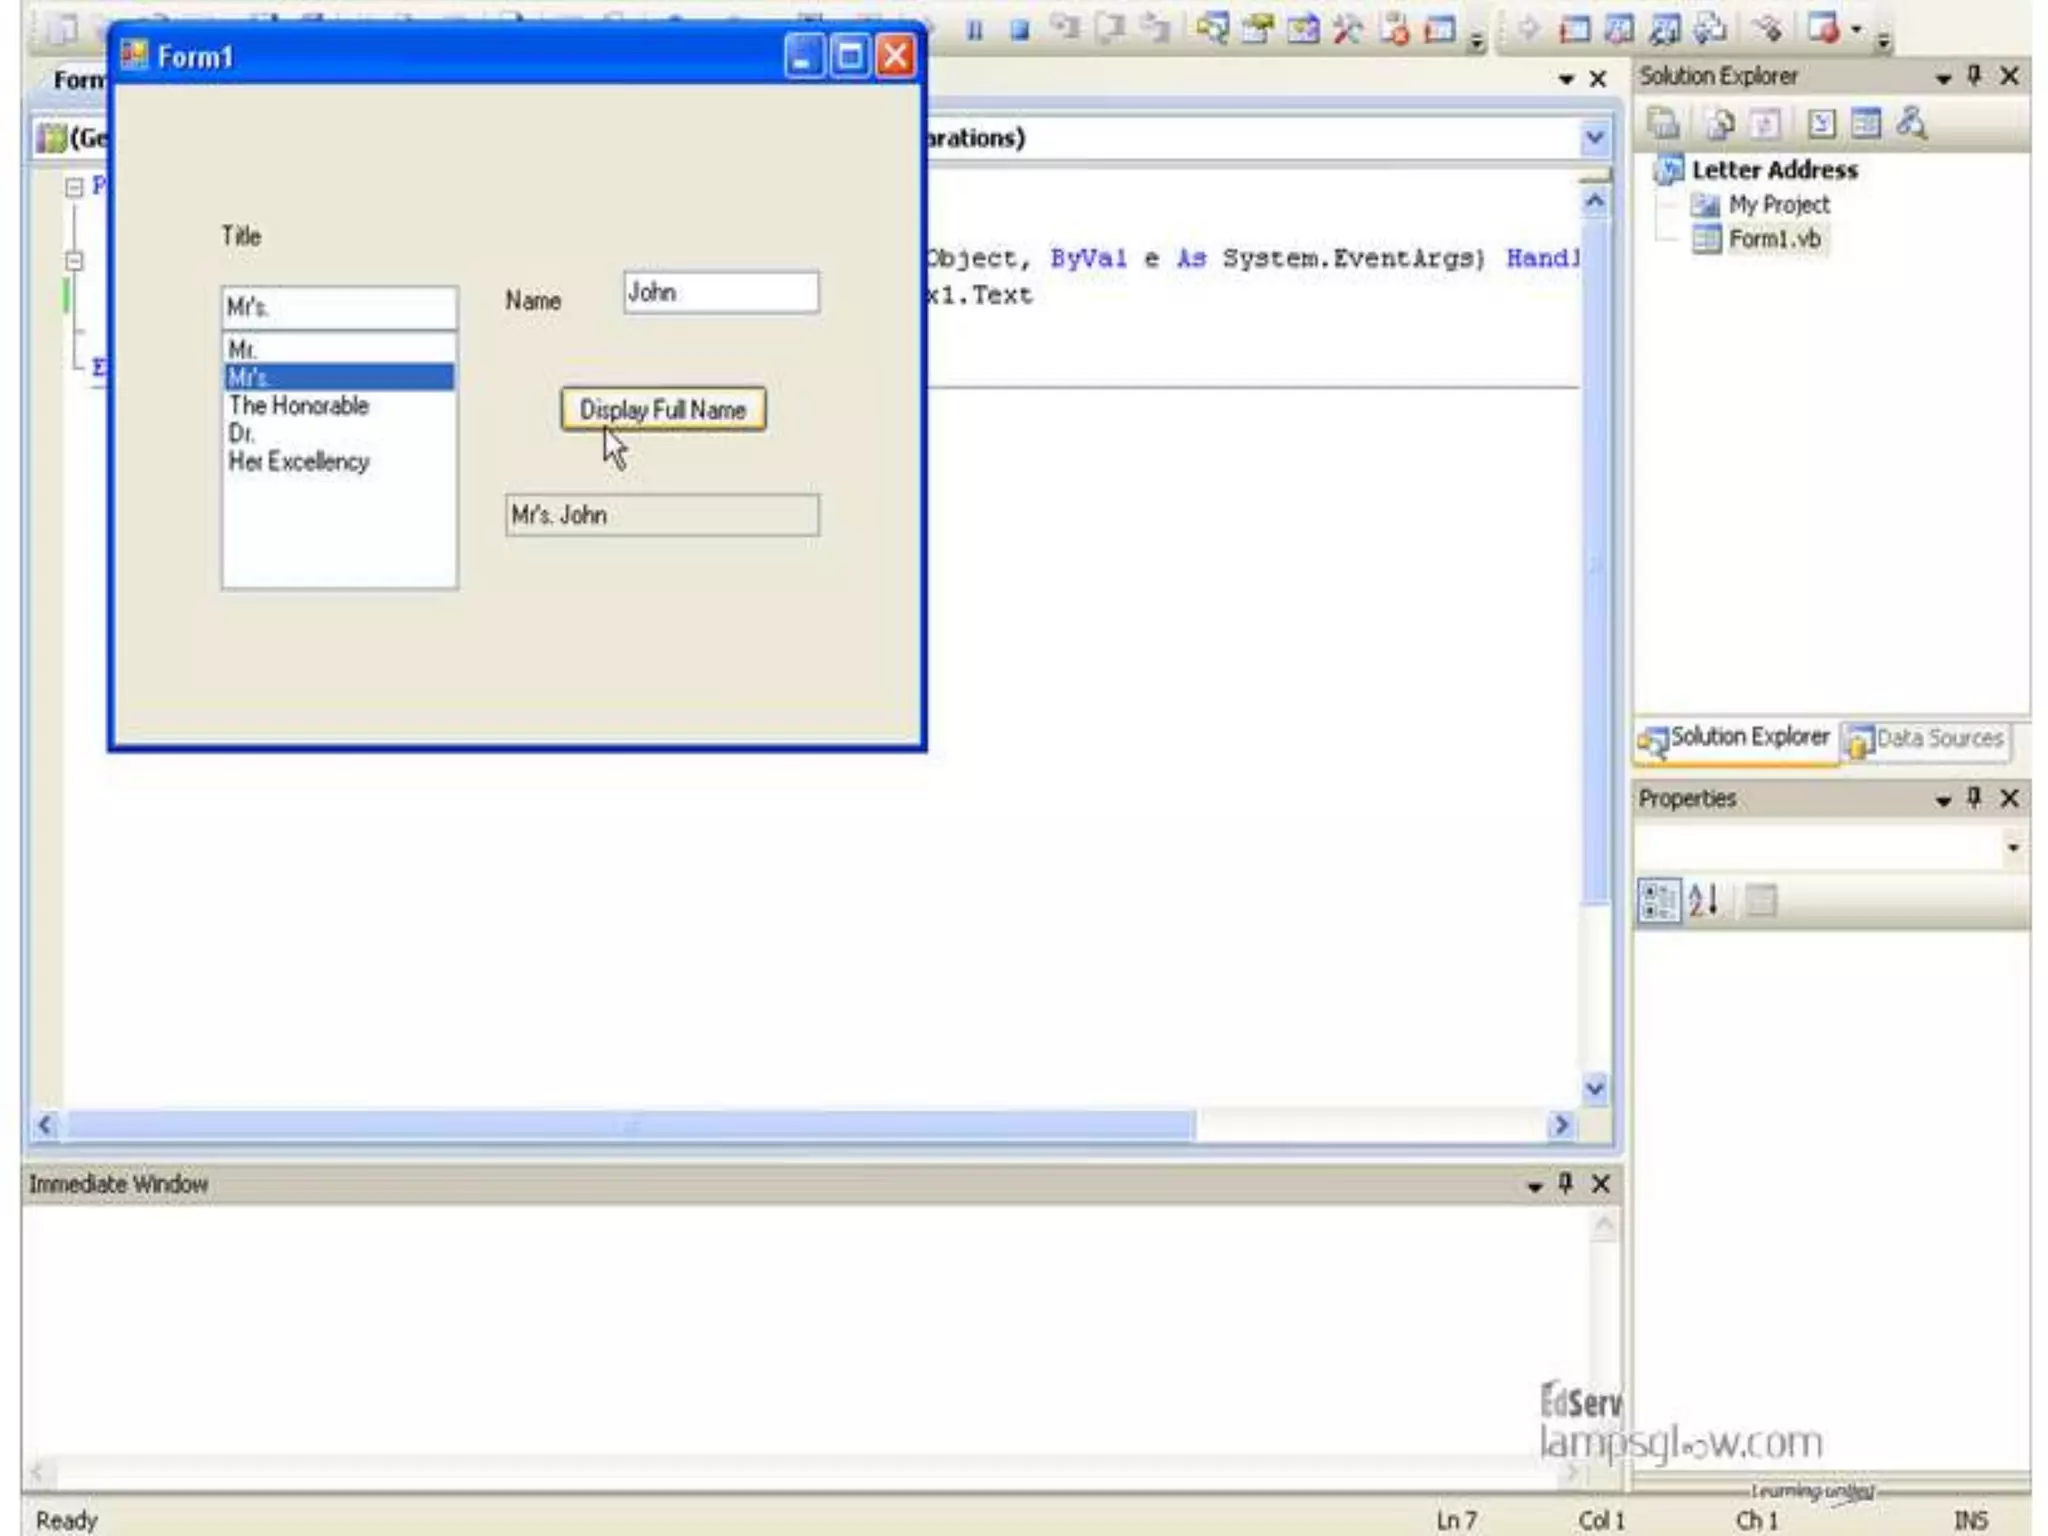
Task: Pause debugging with the Break All icon
Action: [x=974, y=30]
